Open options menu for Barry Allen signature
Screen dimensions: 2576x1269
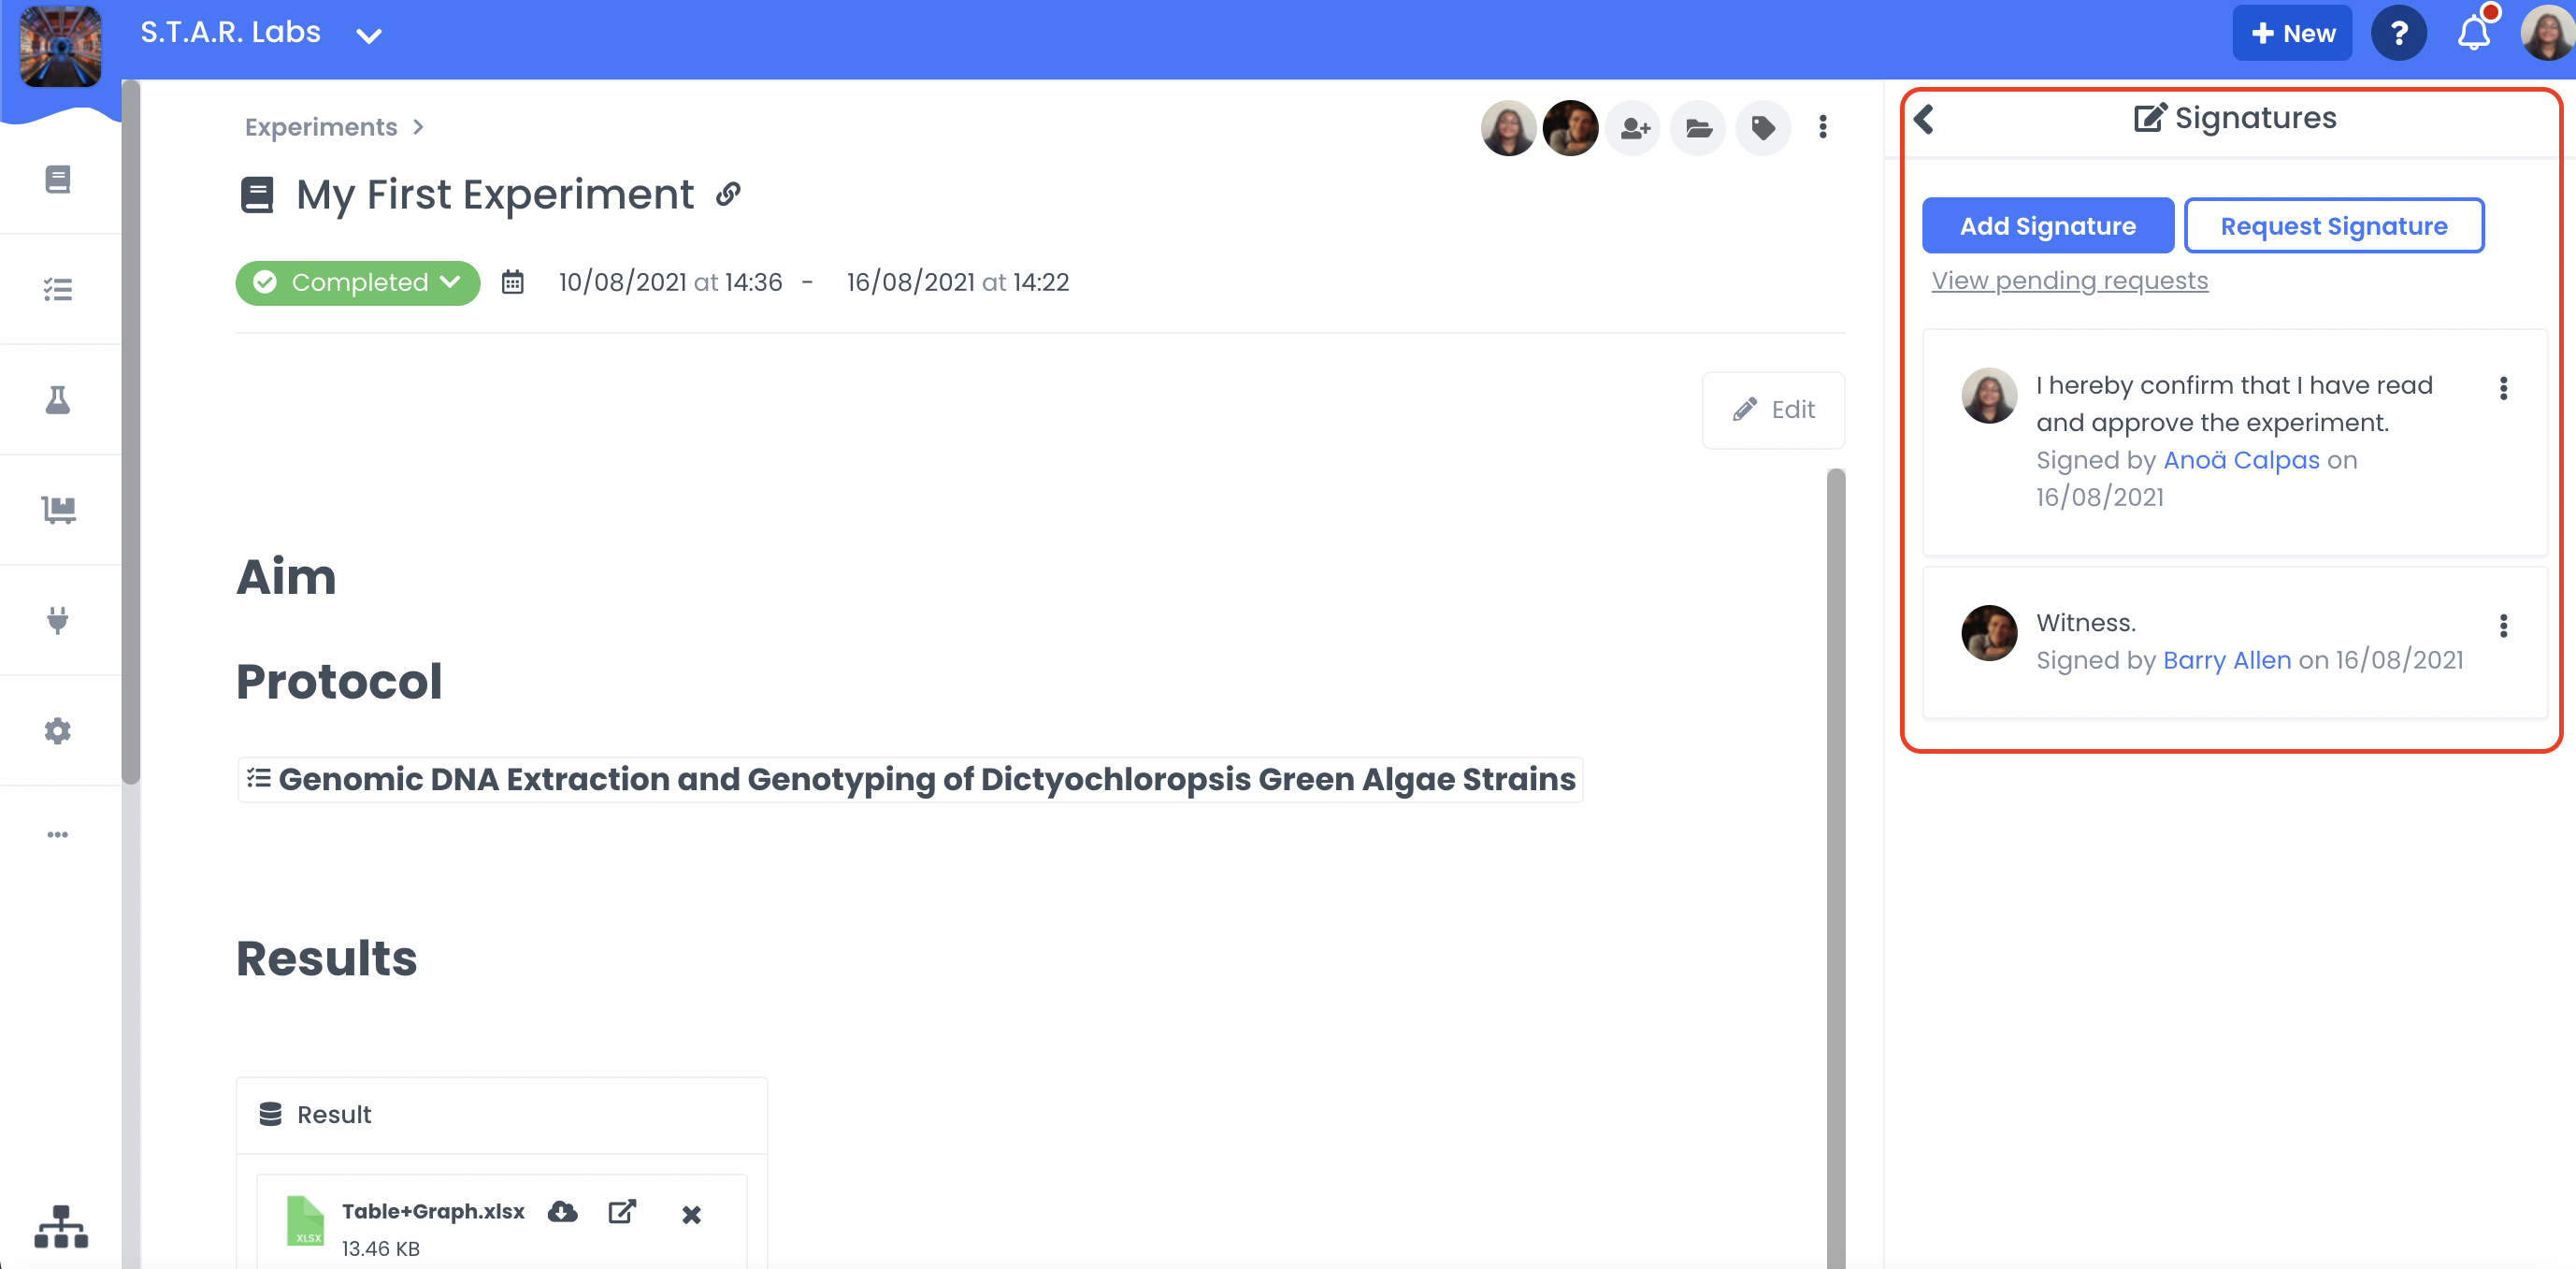pos(2503,626)
